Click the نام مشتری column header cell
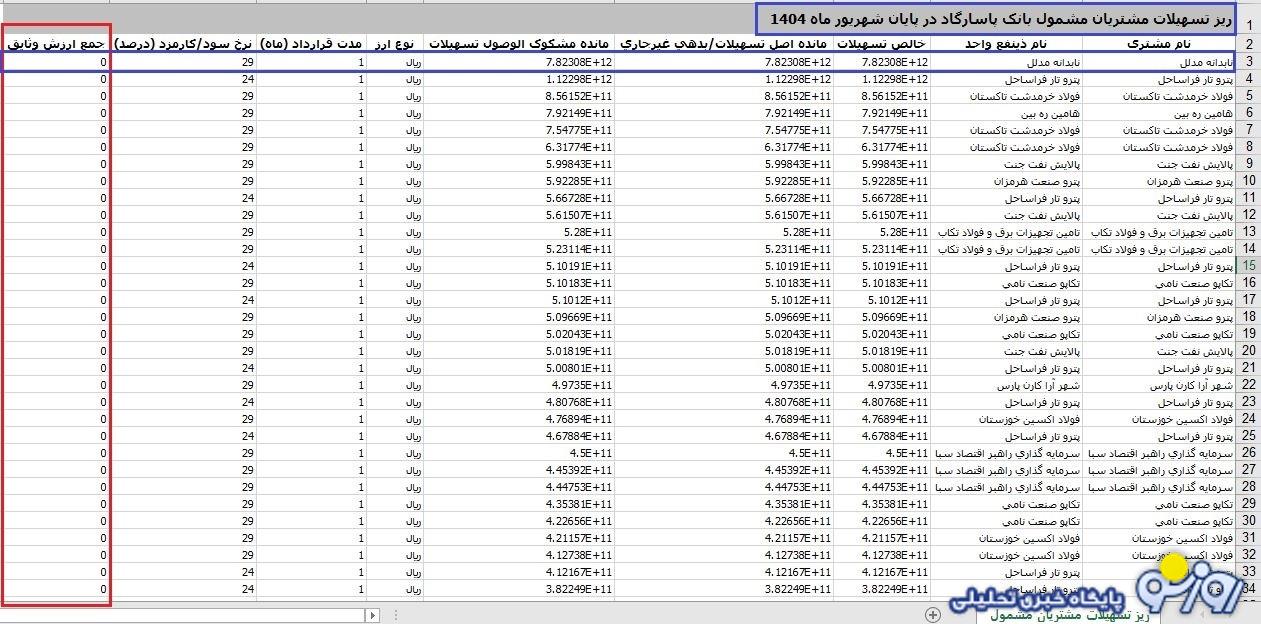Image resolution: width=1261 pixels, height=624 pixels. pyautogui.click(x=1159, y=44)
